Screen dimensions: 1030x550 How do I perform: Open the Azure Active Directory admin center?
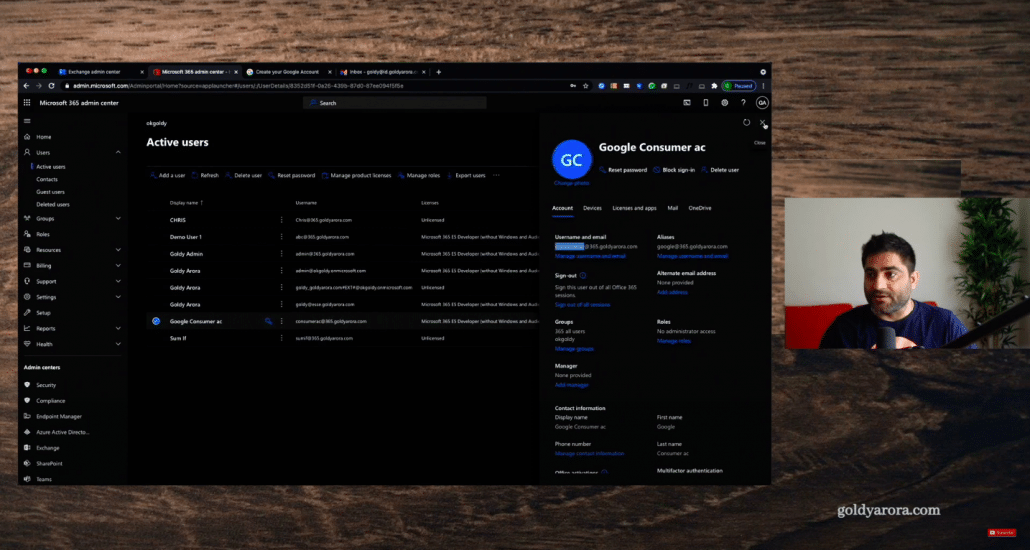tap(62, 432)
